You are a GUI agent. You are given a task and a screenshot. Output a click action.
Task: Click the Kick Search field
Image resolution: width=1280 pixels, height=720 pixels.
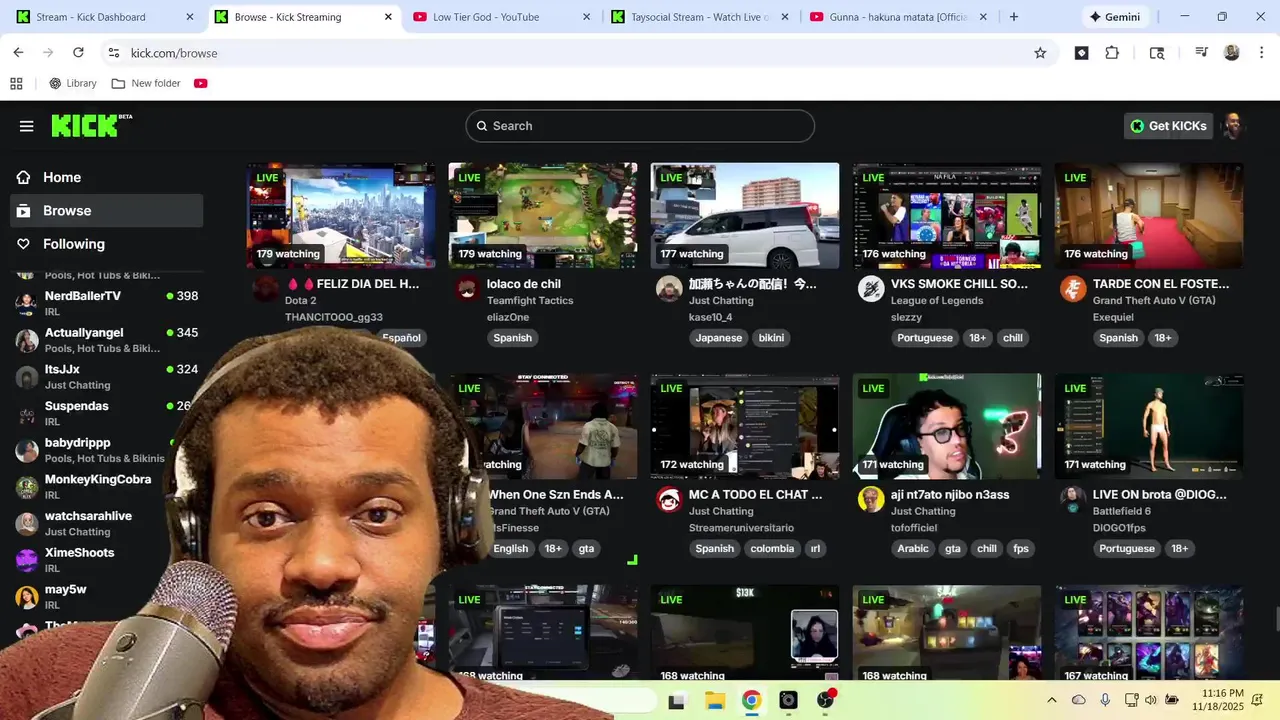[x=640, y=126]
